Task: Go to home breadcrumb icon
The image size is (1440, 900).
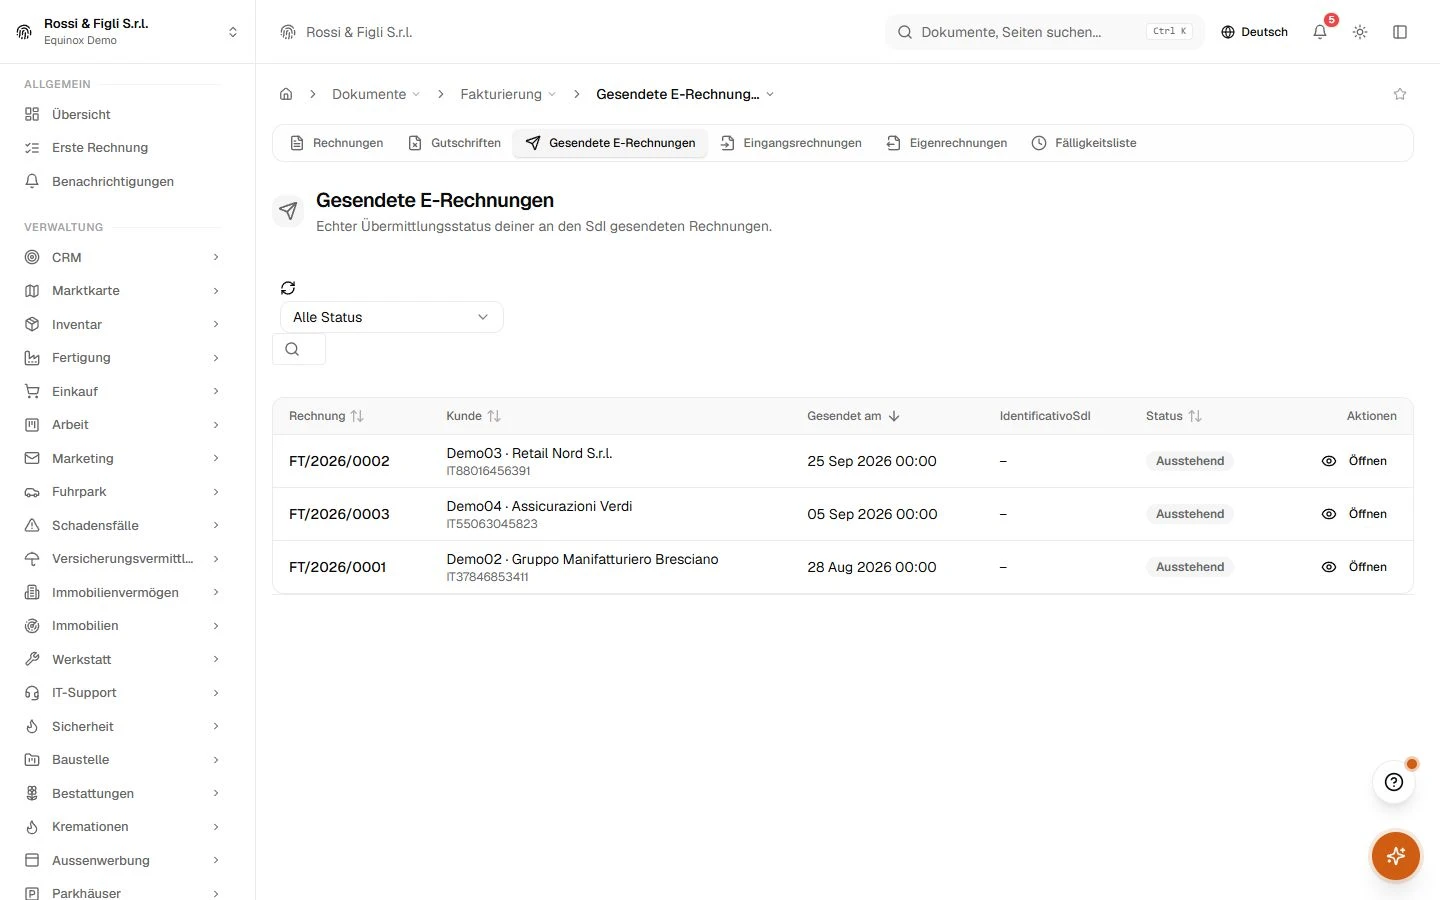Action: (x=286, y=94)
